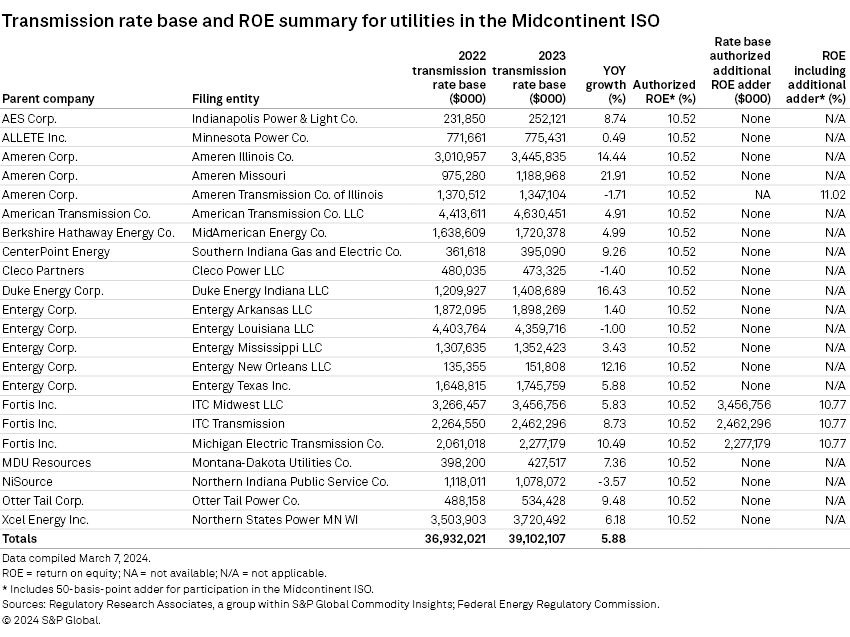The height and width of the screenshot is (637, 850).
Task: Select the Minnesota Power Co. filing entity
Action: click(250, 137)
